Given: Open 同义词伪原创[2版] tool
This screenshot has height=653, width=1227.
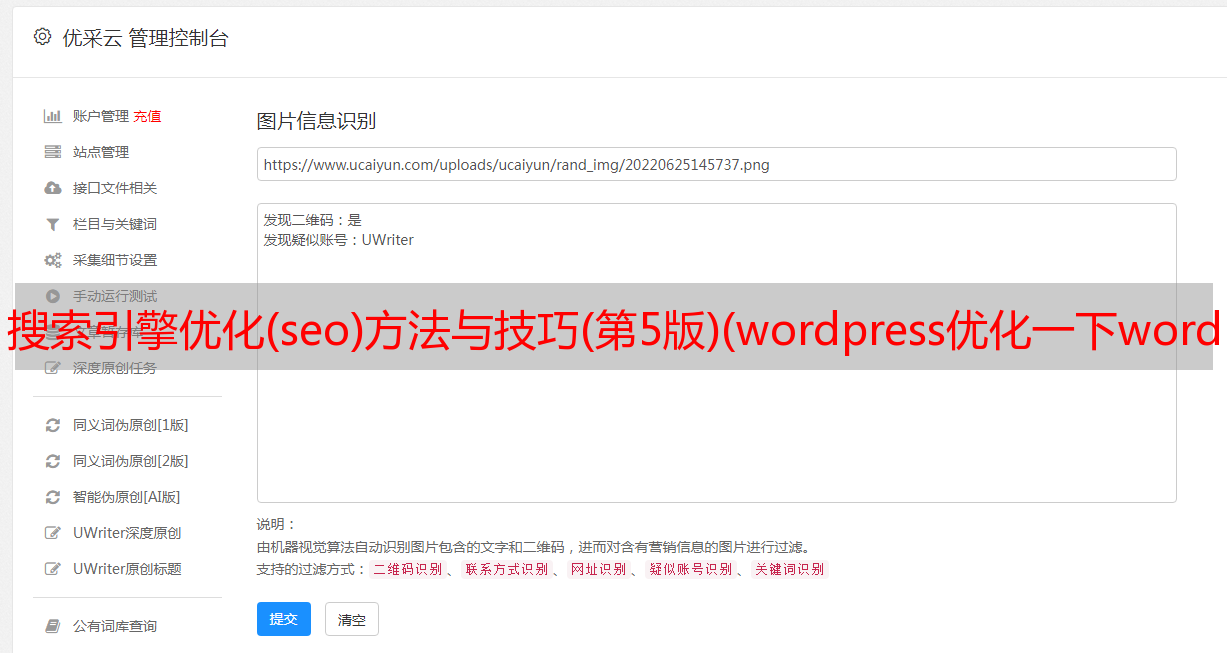Looking at the screenshot, I should coord(131,461).
